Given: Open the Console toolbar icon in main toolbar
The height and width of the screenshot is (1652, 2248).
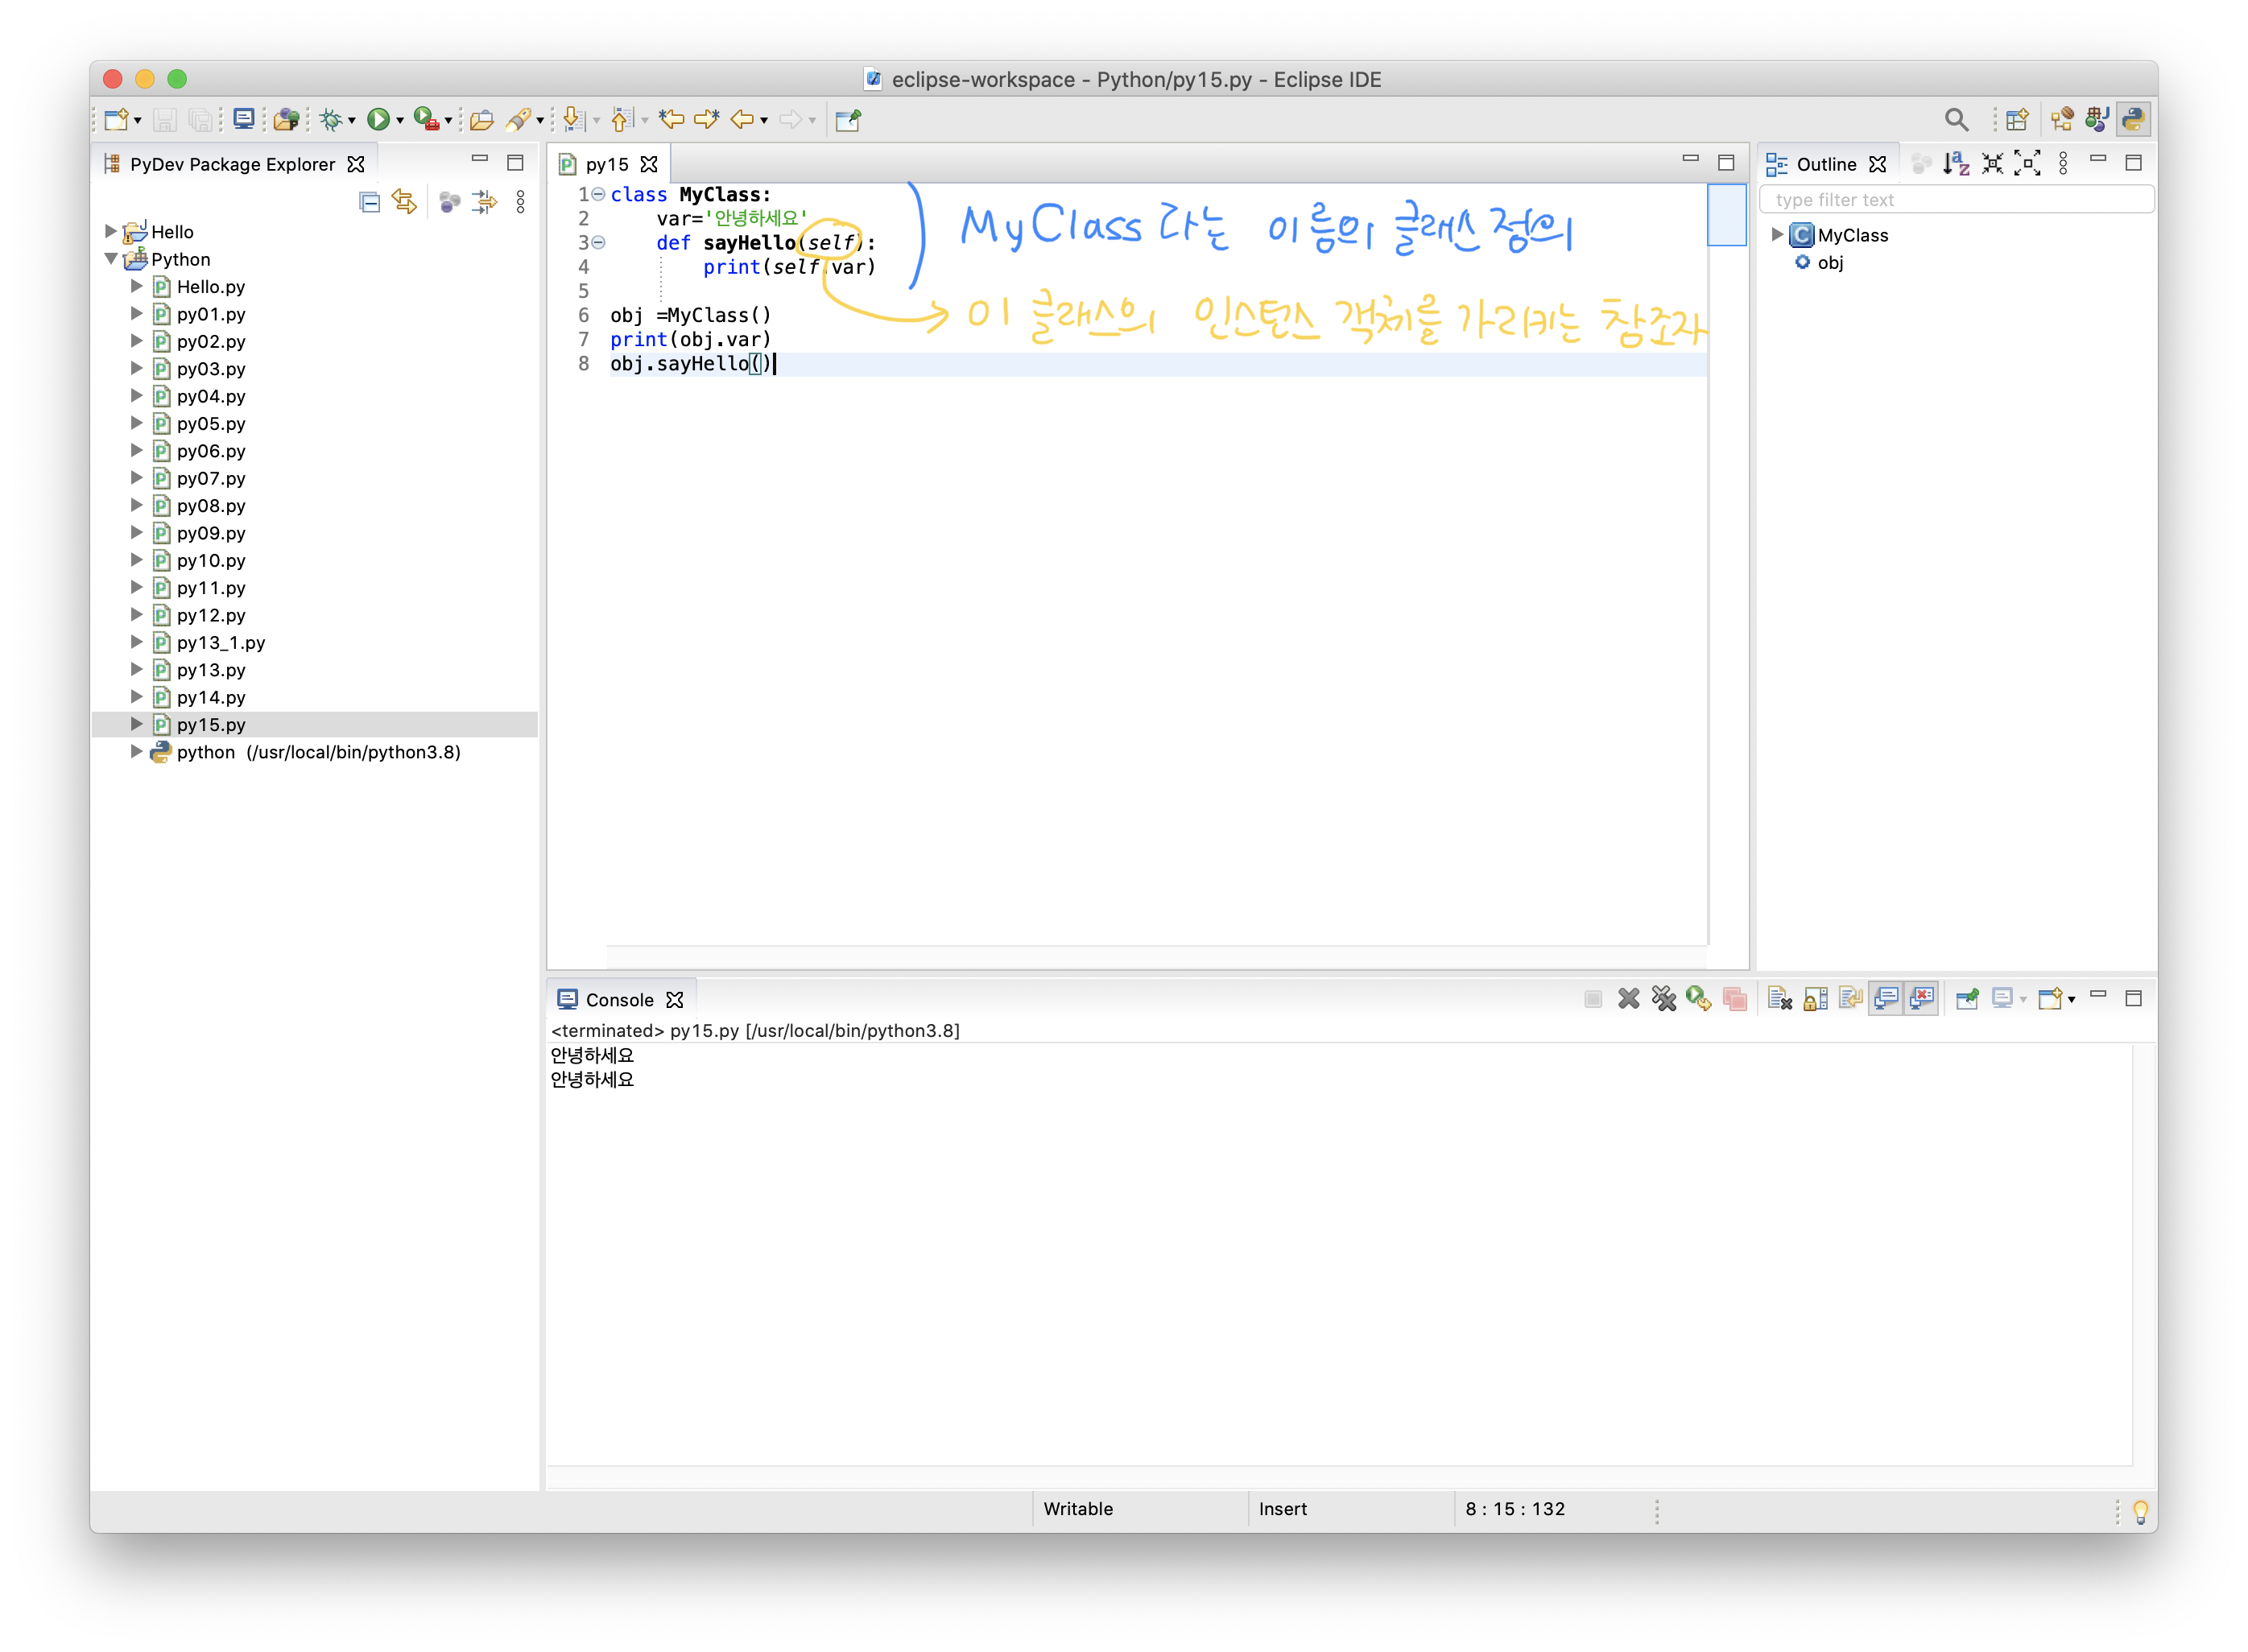Looking at the screenshot, I should coord(243,120).
